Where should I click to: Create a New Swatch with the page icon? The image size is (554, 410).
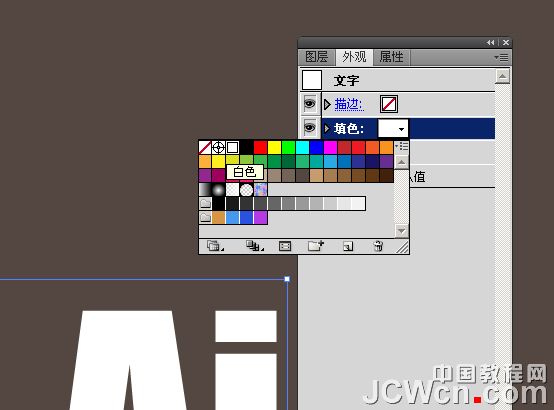(x=348, y=246)
